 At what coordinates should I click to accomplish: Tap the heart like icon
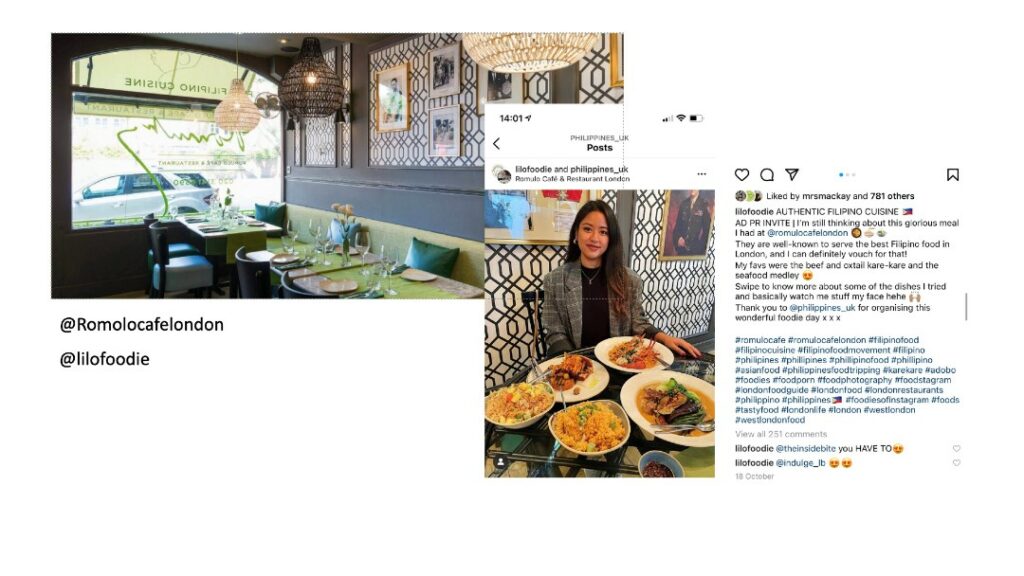point(741,174)
